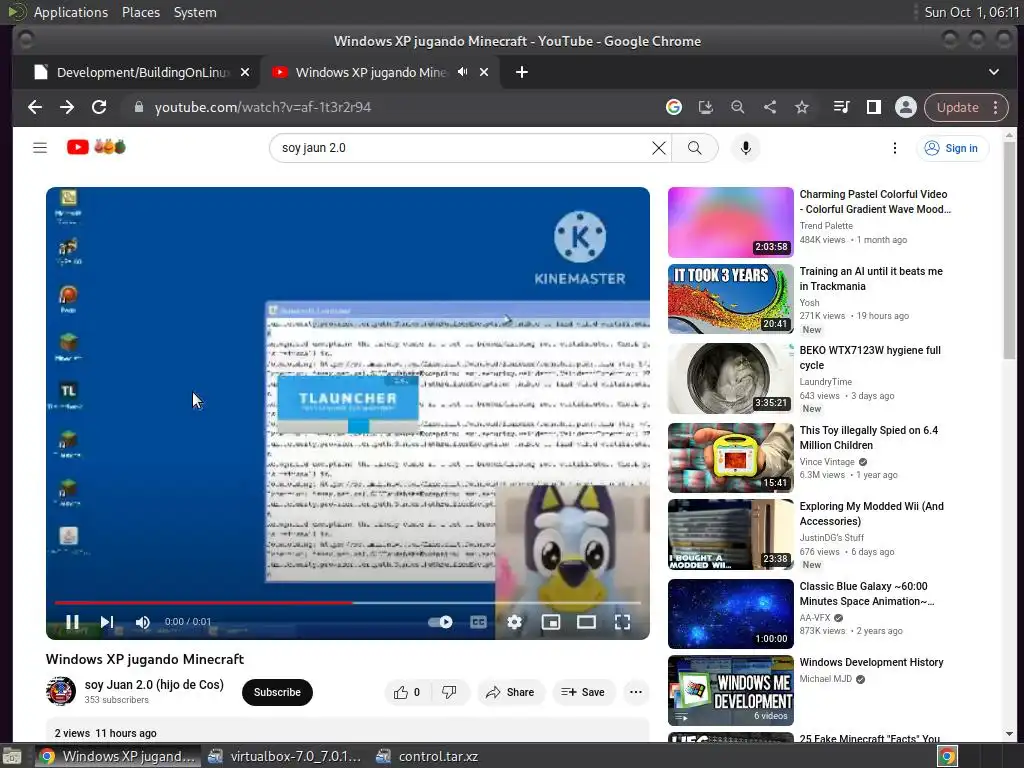This screenshot has height=768, width=1024.
Task: Open Training an AI Trackmania thumbnail
Action: [x=731, y=299]
